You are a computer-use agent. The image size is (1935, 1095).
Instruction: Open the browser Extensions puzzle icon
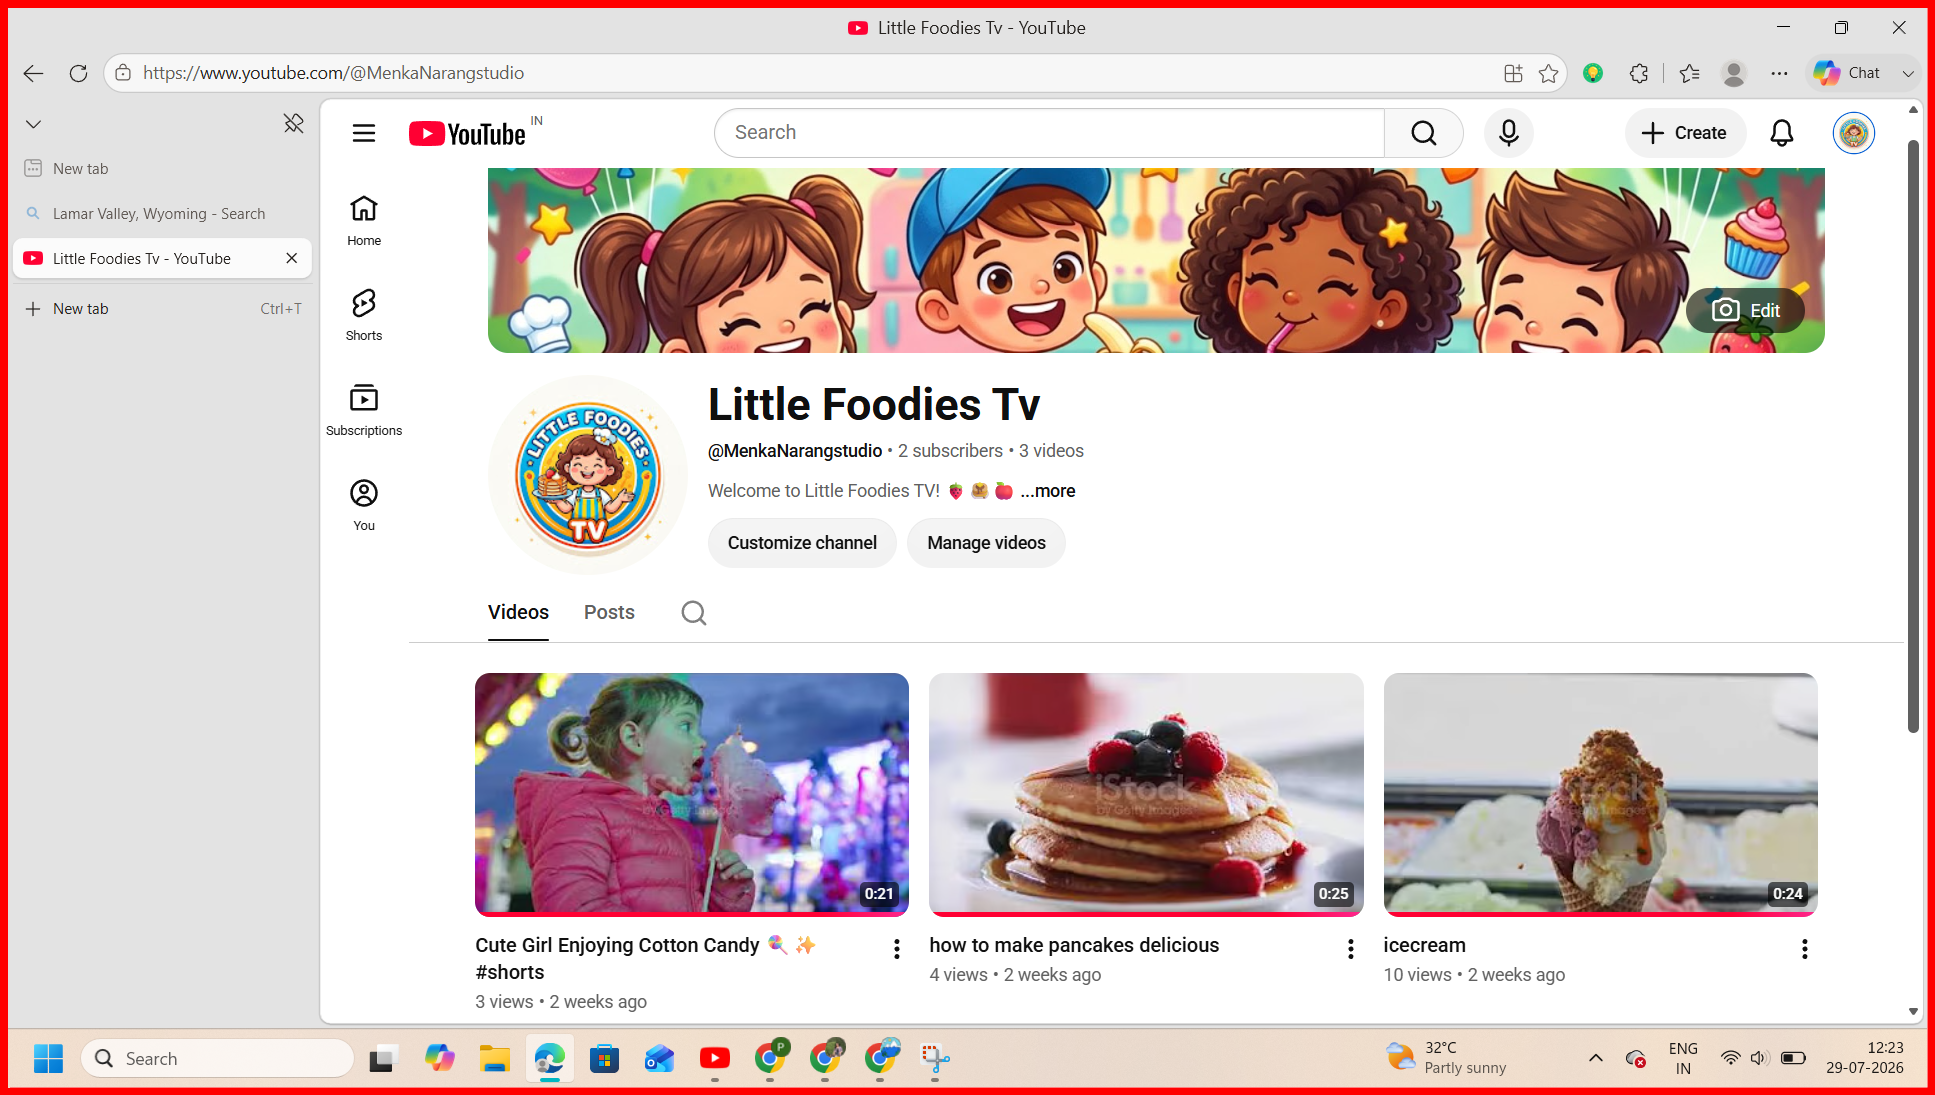[x=1638, y=73]
